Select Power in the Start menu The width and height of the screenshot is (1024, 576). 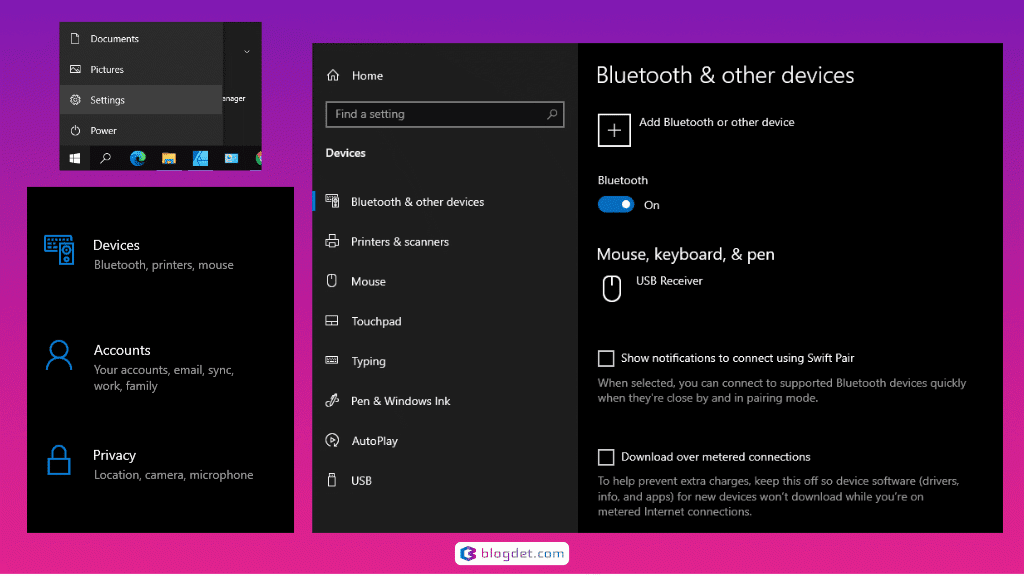coord(141,131)
